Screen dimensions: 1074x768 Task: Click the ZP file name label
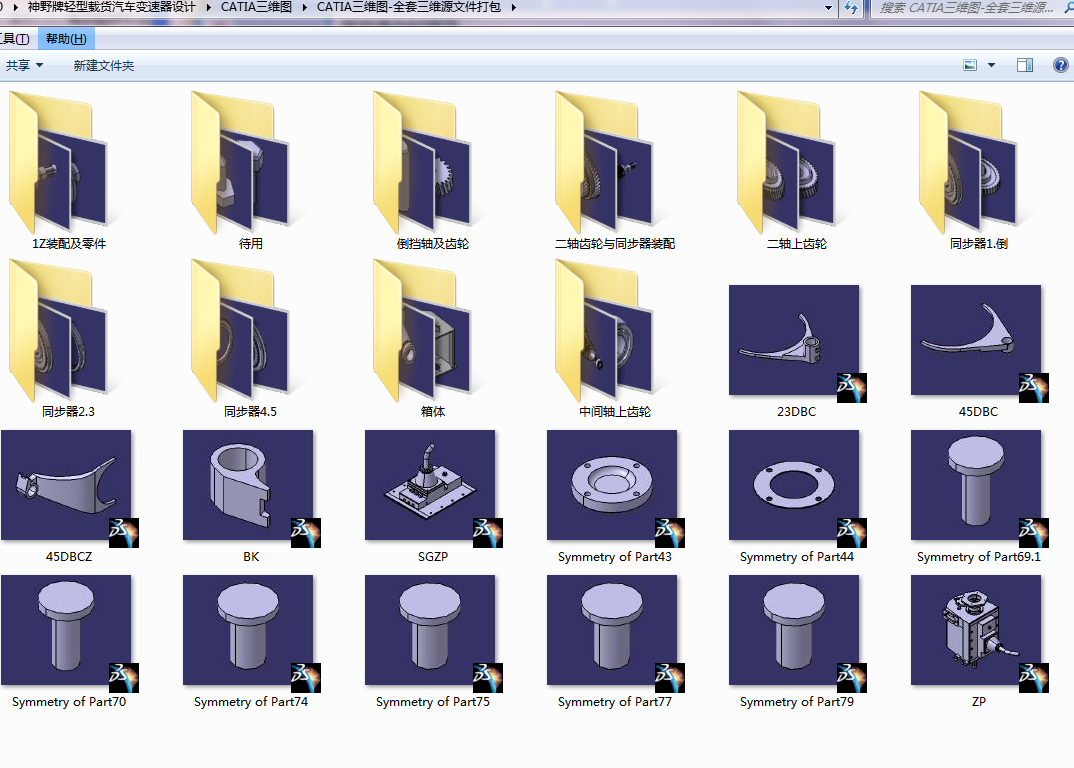[979, 702]
